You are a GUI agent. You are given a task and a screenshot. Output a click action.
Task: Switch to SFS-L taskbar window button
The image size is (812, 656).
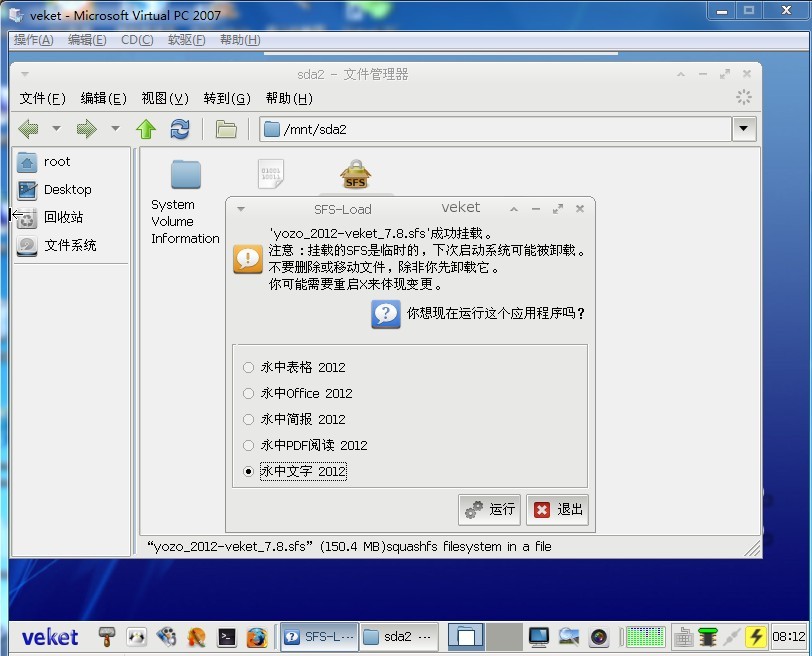(320, 637)
